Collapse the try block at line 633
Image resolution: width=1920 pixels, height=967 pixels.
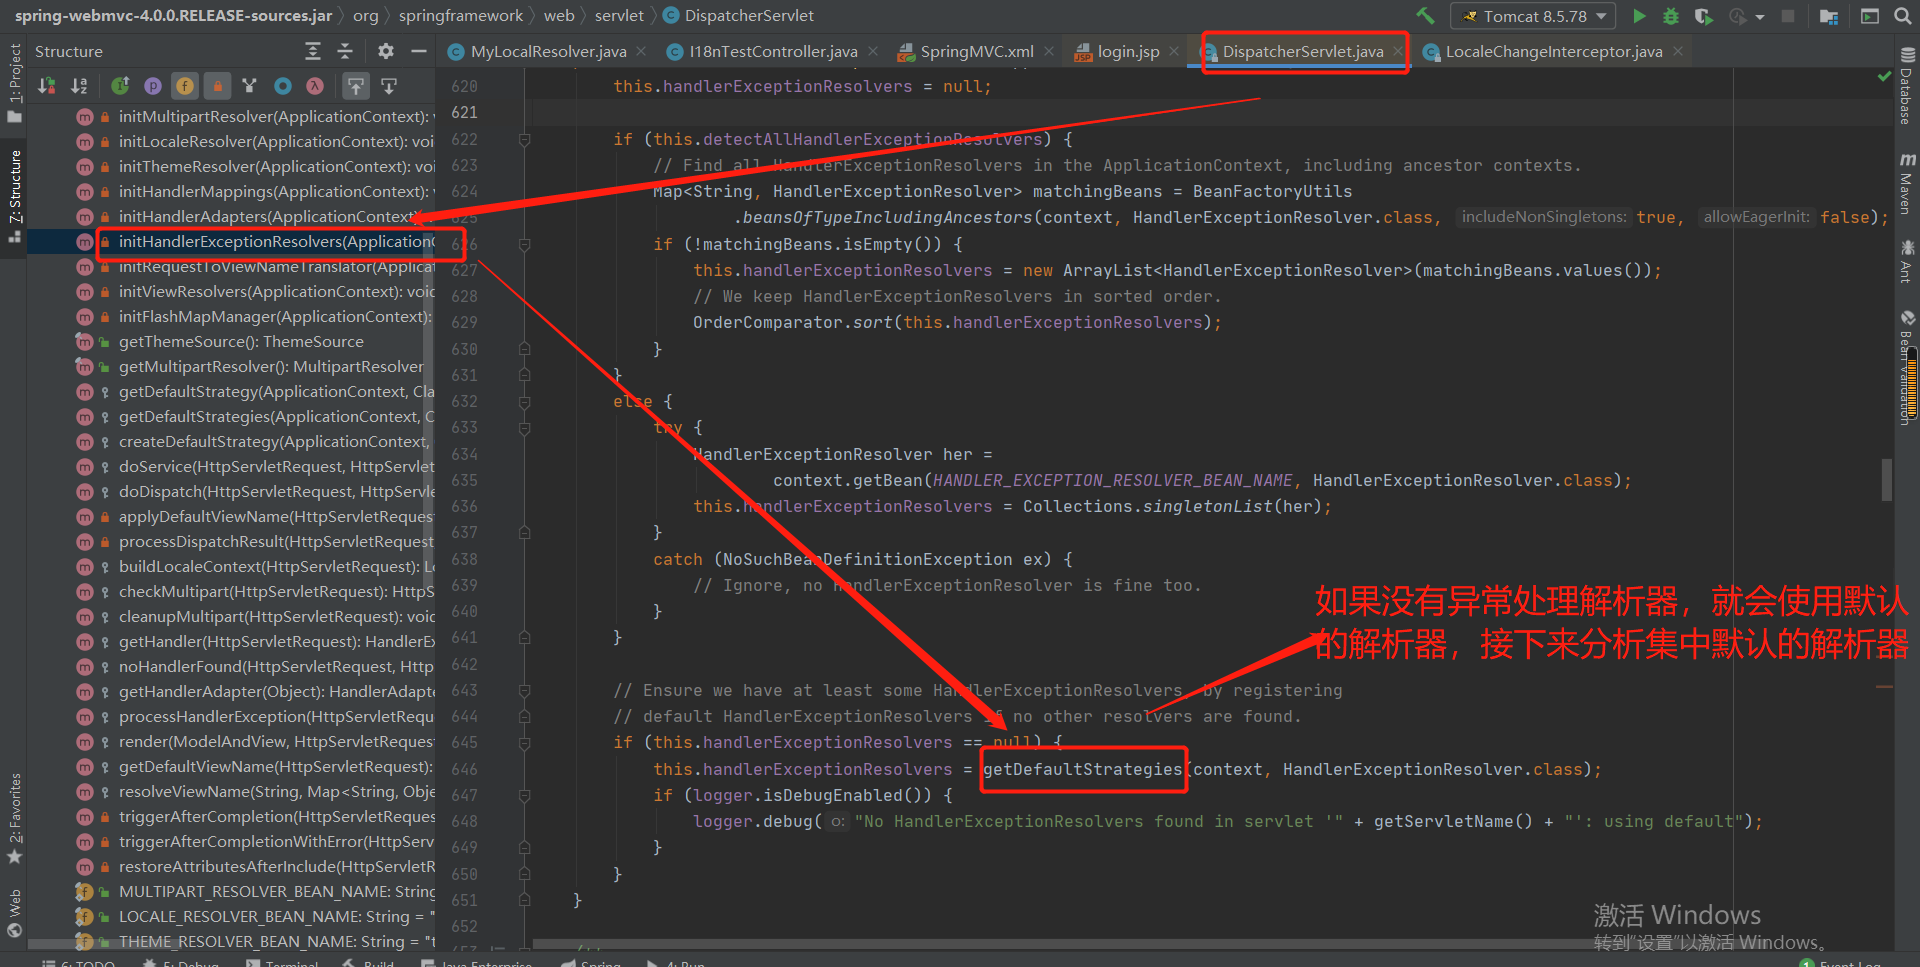click(524, 428)
